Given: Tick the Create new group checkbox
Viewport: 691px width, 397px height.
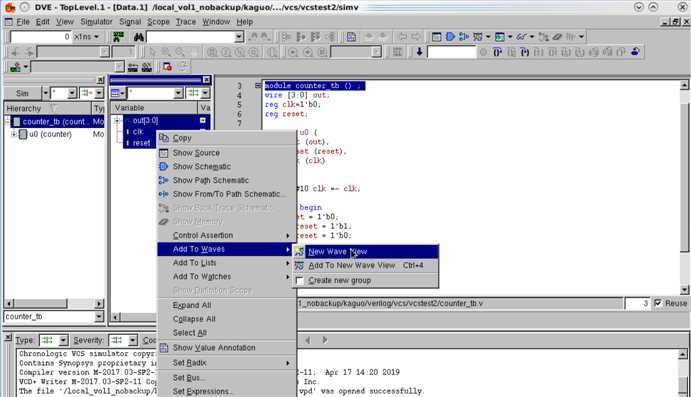Looking at the screenshot, I should 300,281.
